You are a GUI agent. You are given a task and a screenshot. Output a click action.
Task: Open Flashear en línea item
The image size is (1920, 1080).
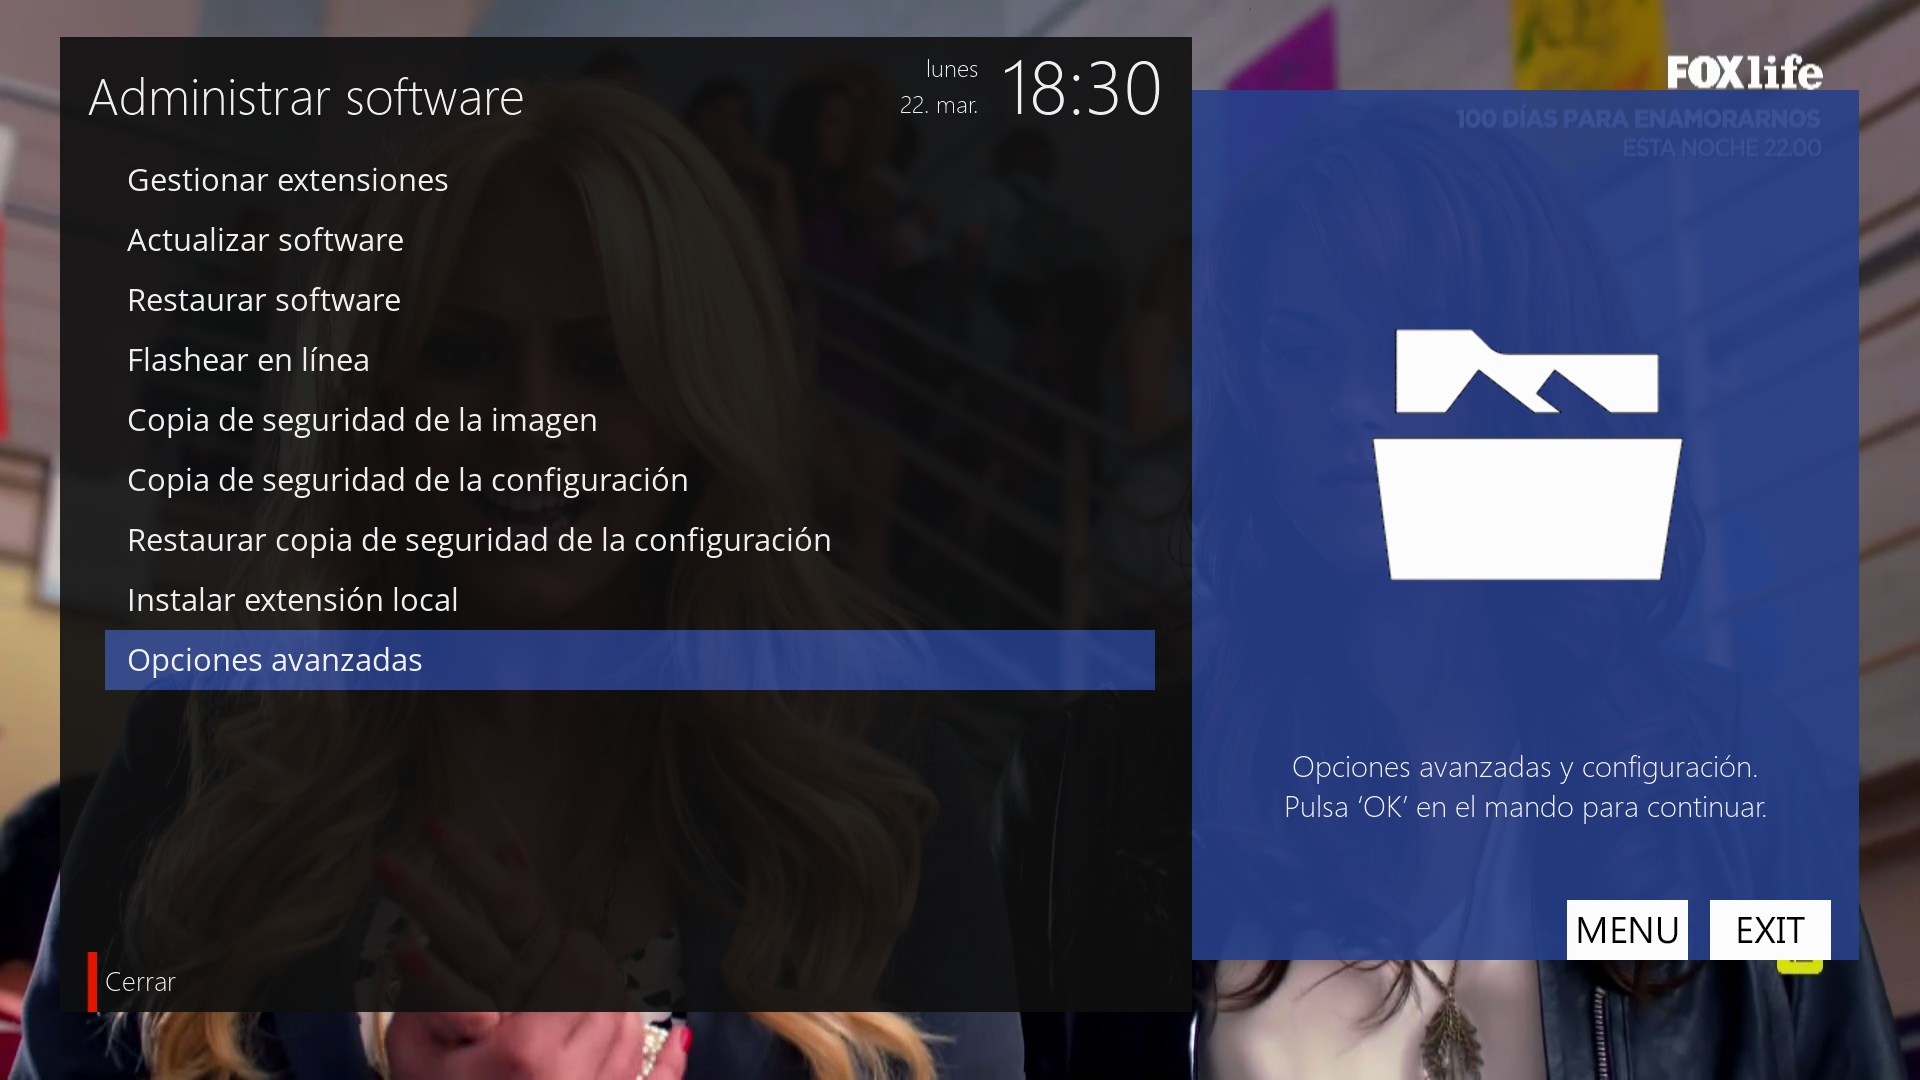(x=248, y=360)
